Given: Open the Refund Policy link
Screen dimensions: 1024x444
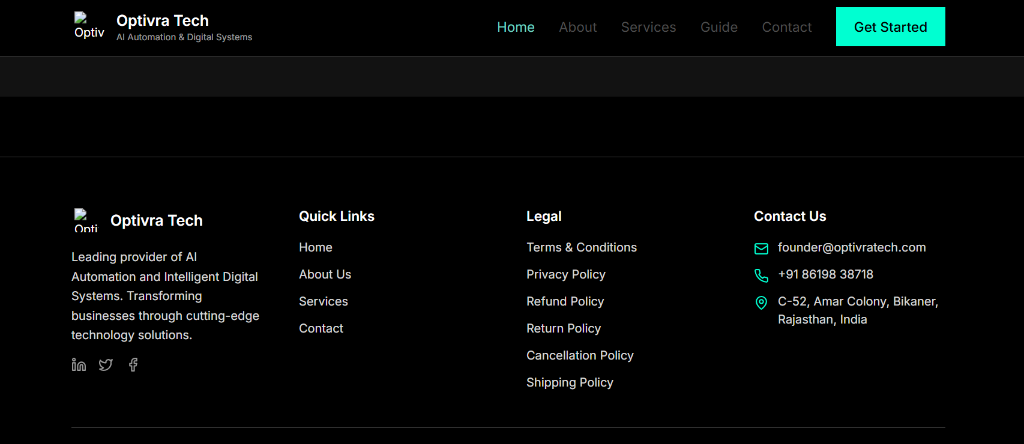Looking at the screenshot, I should [565, 301].
